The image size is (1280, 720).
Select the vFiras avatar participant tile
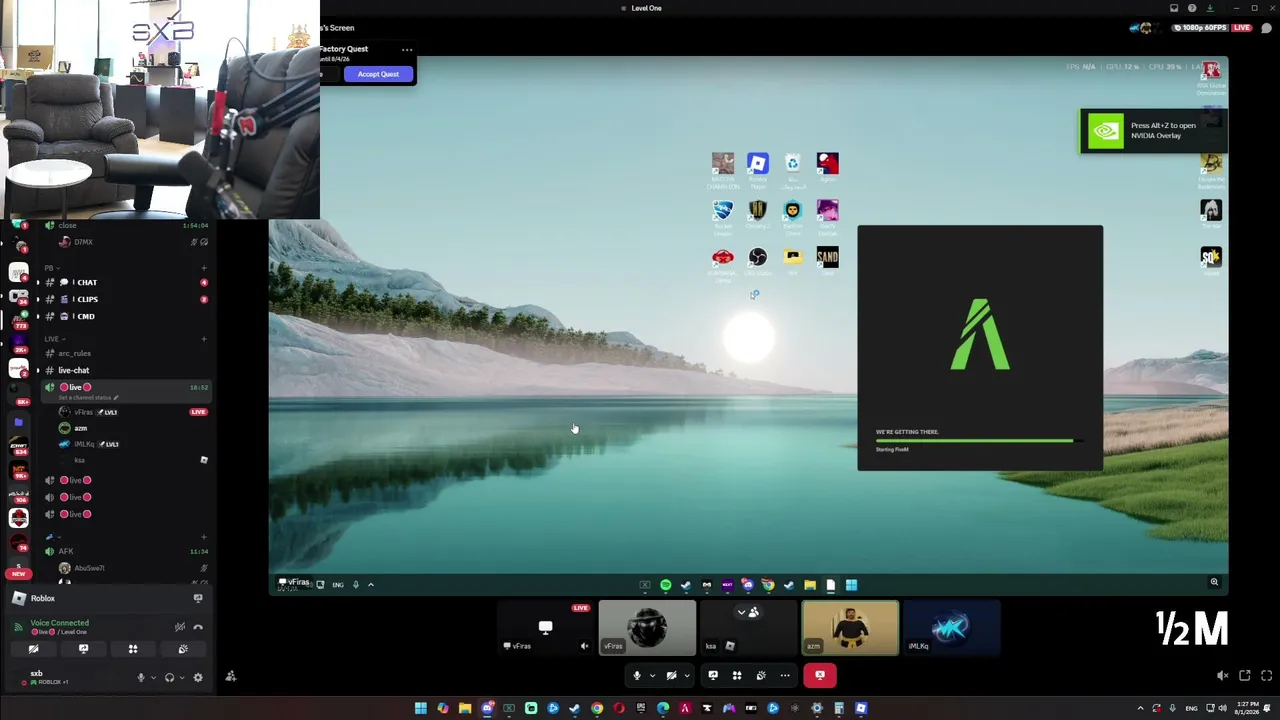point(647,628)
